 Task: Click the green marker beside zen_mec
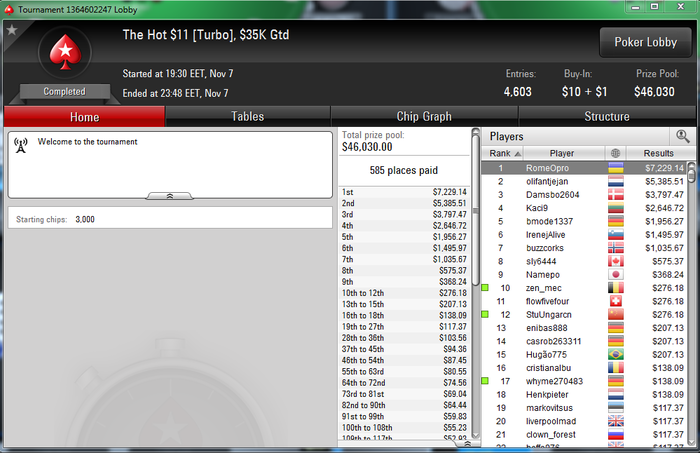[x=485, y=288]
